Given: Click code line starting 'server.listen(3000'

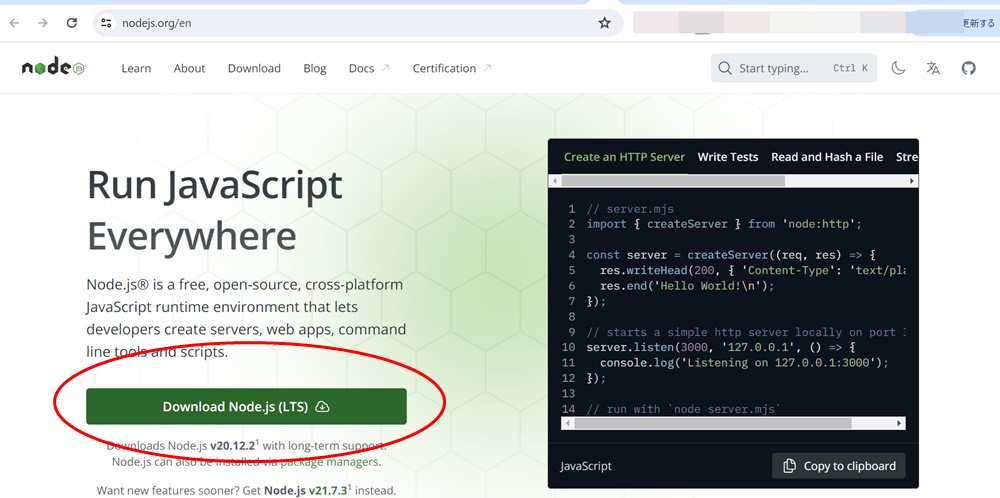Looking at the screenshot, I should tap(721, 348).
